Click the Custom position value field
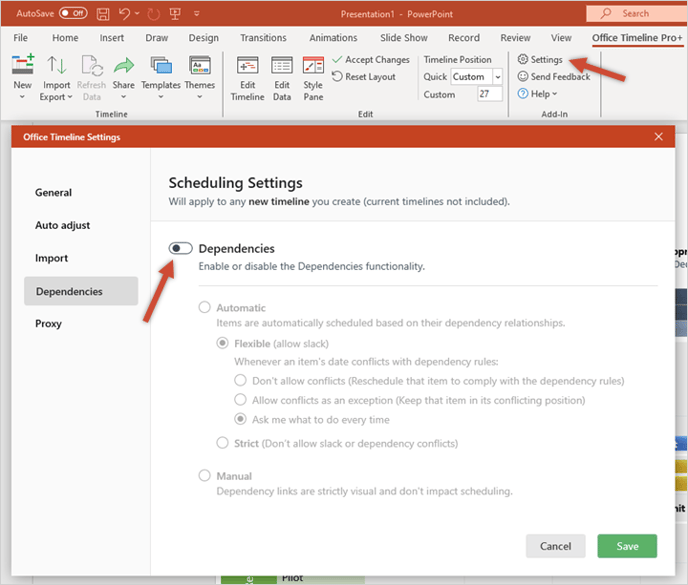Image resolution: width=688 pixels, height=585 pixels. [x=490, y=94]
